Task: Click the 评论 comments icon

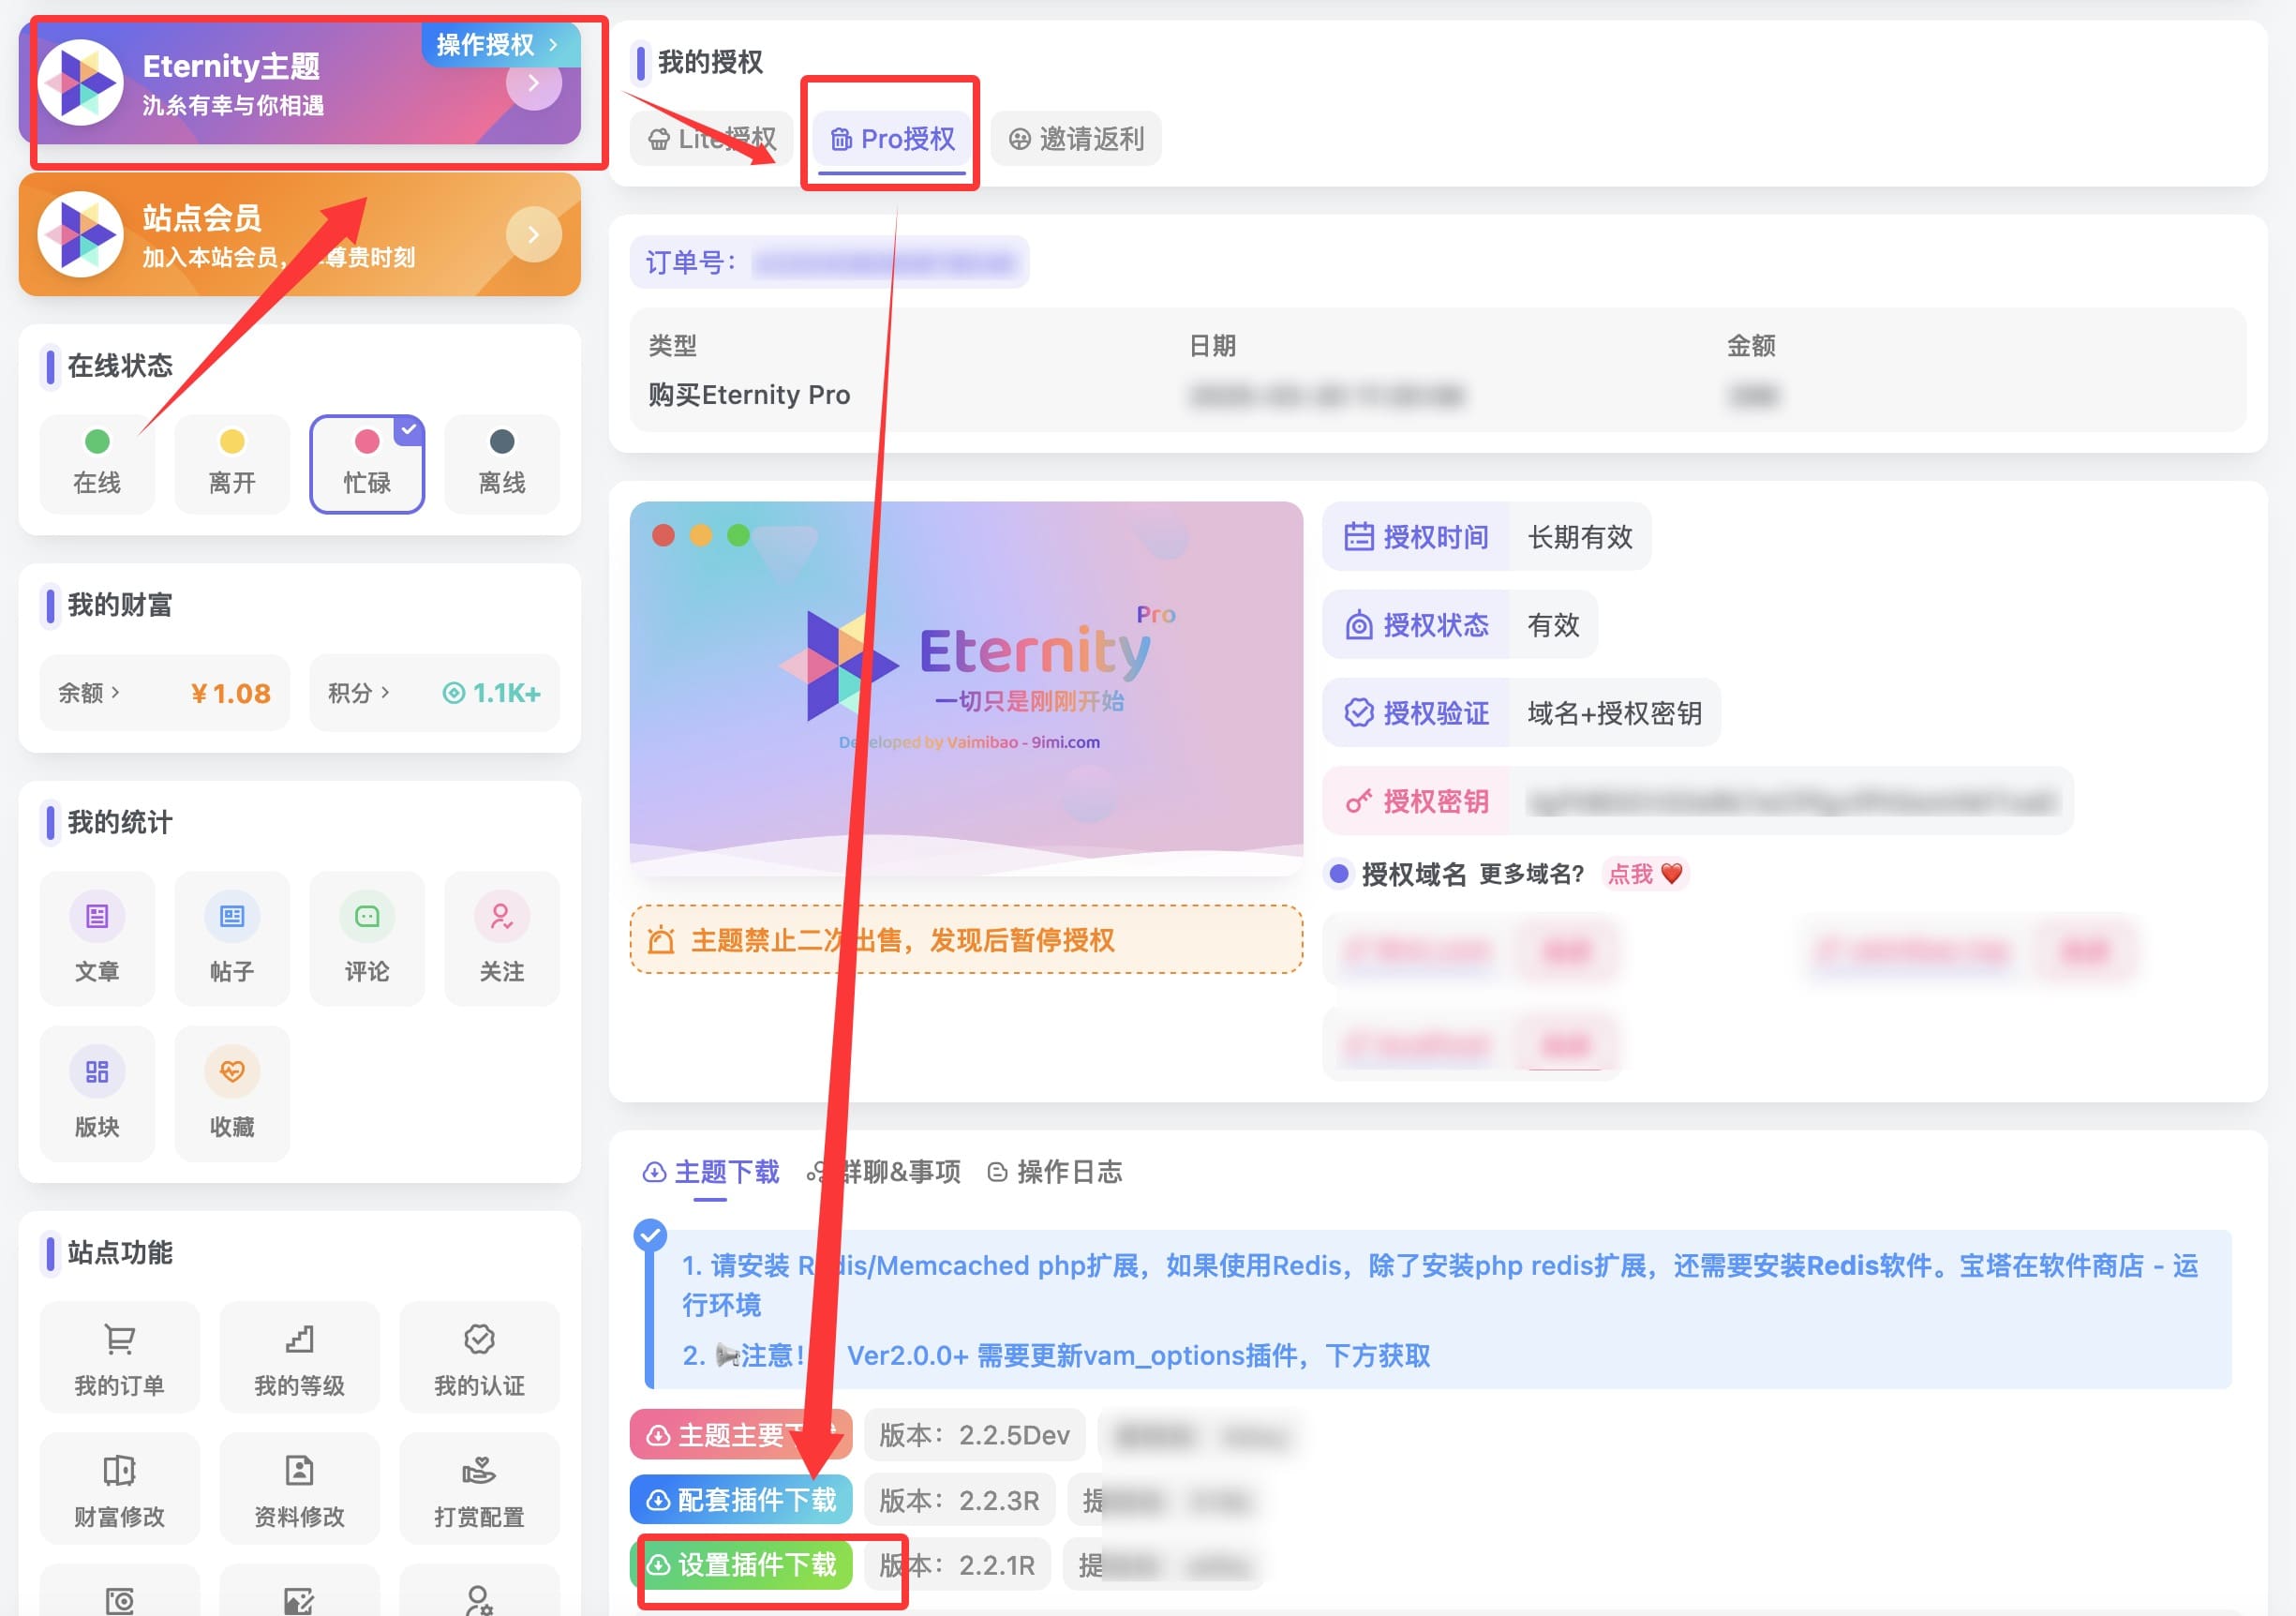Action: point(367,917)
